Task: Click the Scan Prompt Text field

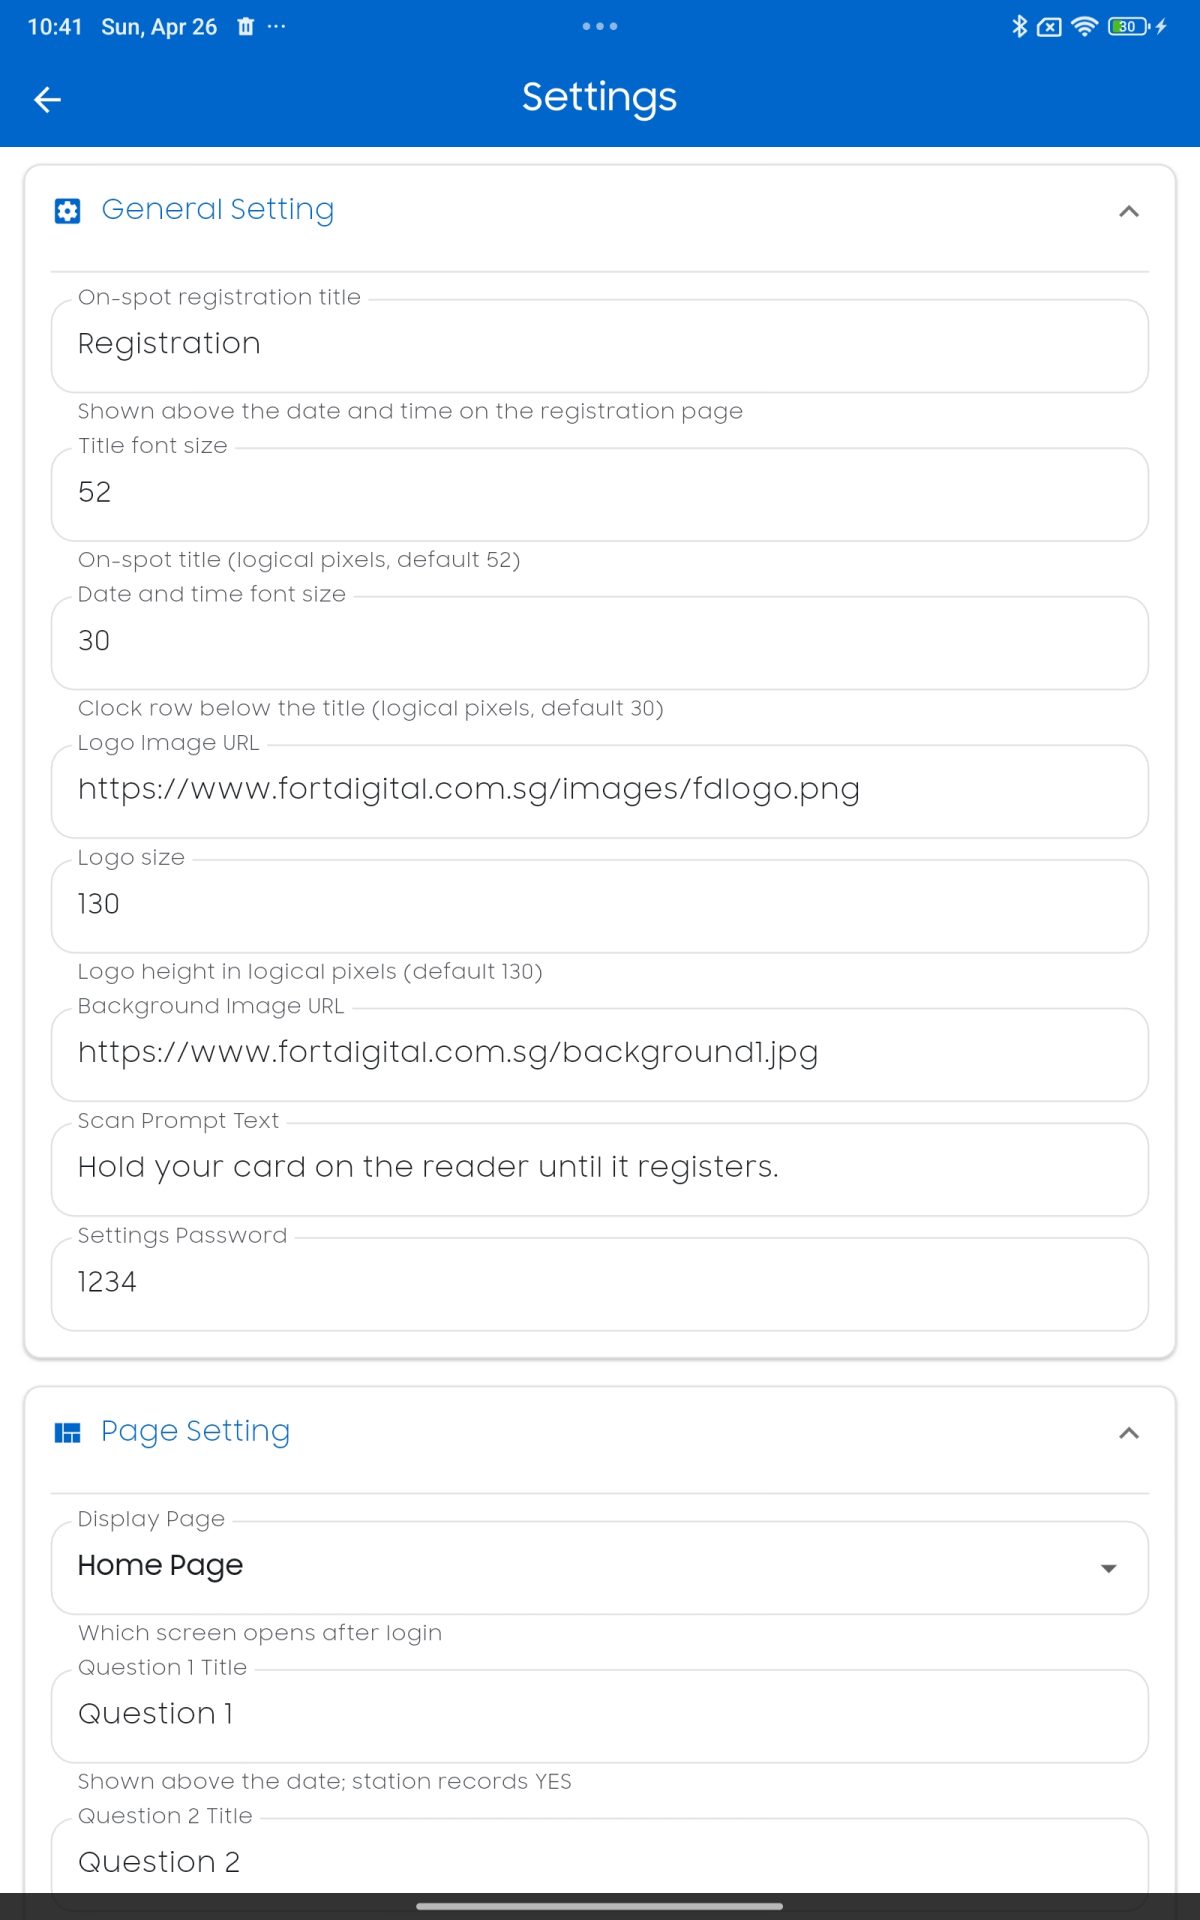Action: pyautogui.click(x=600, y=1168)
